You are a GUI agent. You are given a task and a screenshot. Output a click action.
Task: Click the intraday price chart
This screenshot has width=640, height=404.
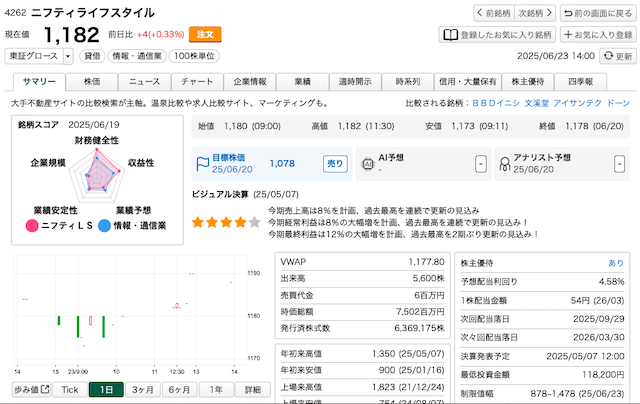[x=131, y=310]
